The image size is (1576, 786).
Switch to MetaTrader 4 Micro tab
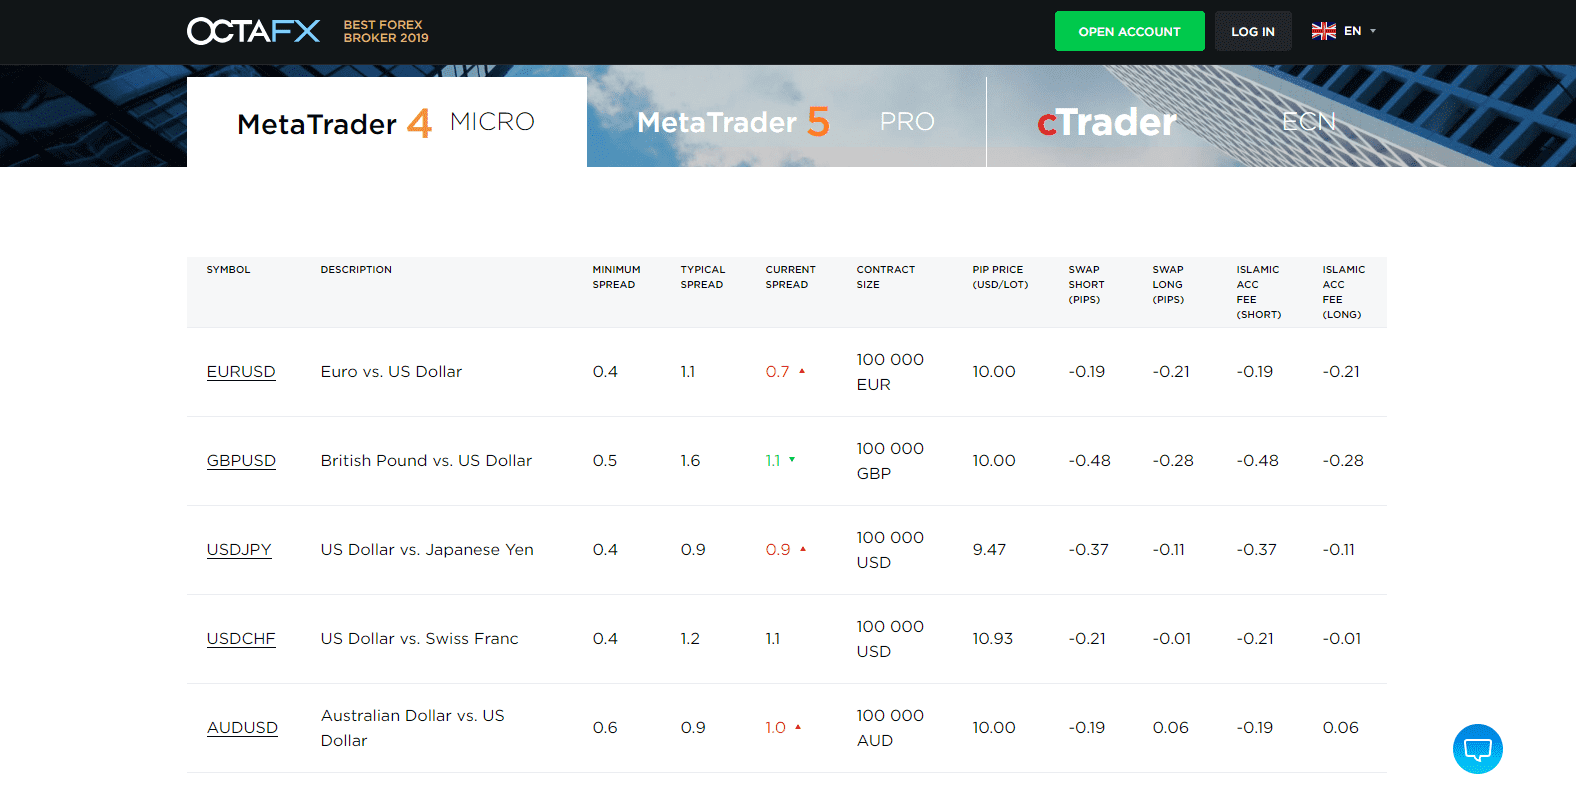tap(386, 122)
